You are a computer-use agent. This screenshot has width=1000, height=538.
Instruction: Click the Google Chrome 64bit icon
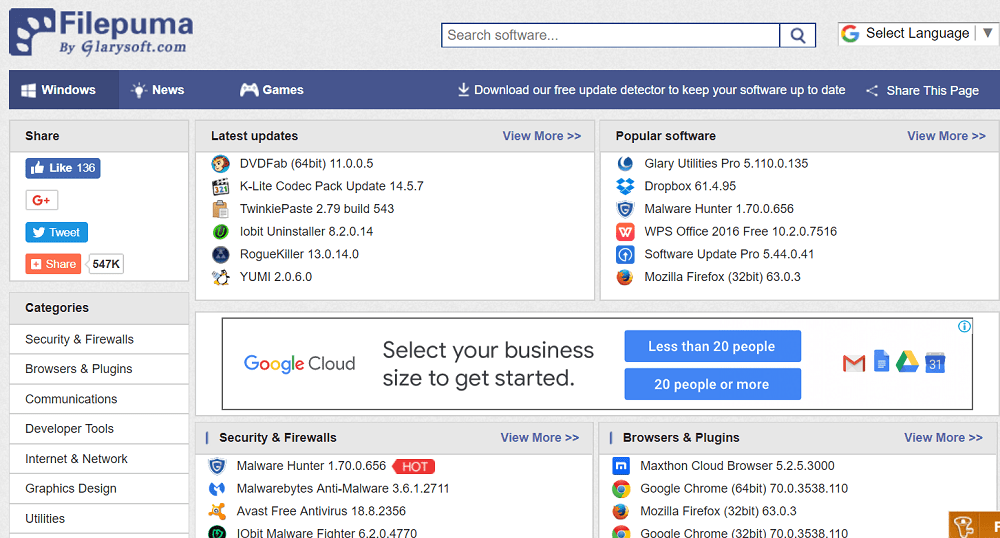pyautogui.click(x=621, y=489)
